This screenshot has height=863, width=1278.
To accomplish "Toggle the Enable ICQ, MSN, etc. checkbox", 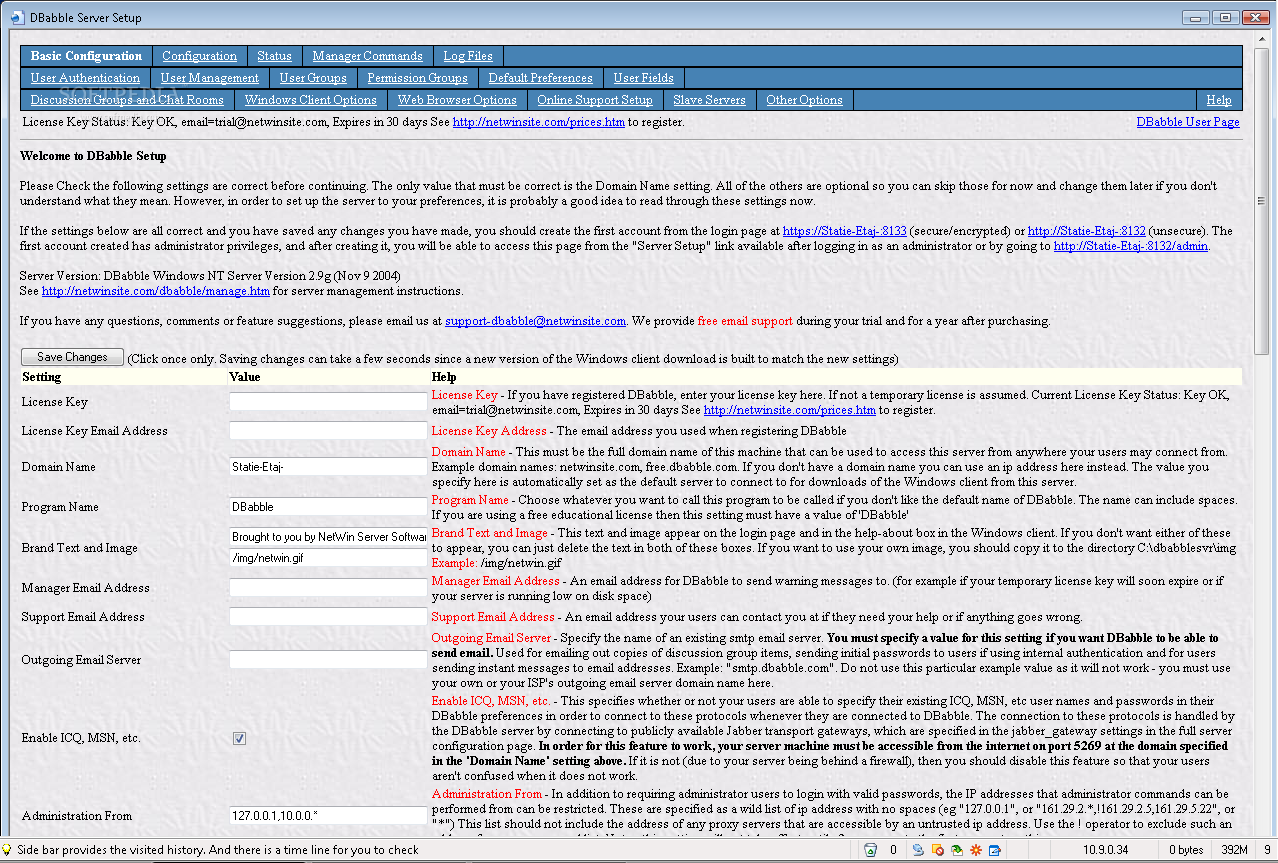I will (239, 738).
